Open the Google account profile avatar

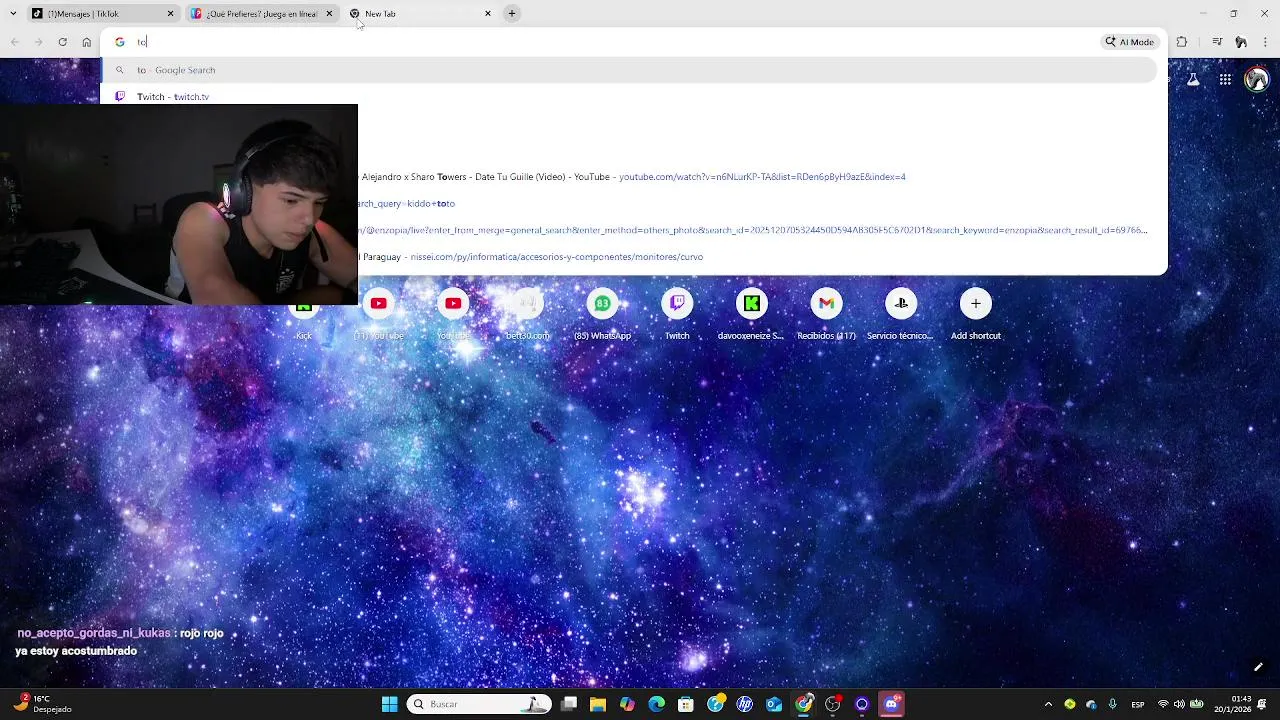tap(1257, 80)
